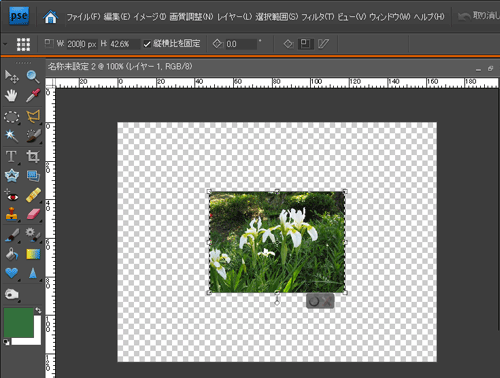This screenshot has height=378, width=500.
Task: Select the Hand tool
Action: (x=11, y=96)
